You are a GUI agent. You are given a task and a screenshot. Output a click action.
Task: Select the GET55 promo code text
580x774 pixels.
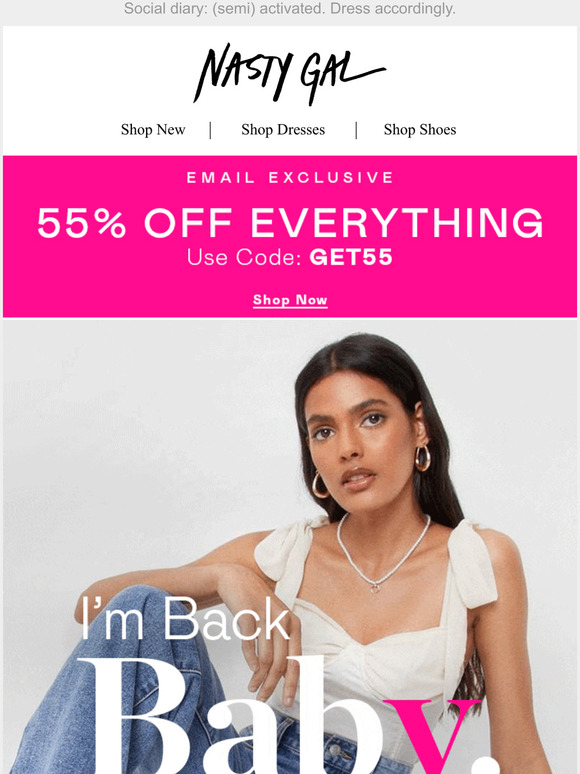pos(351,257)
